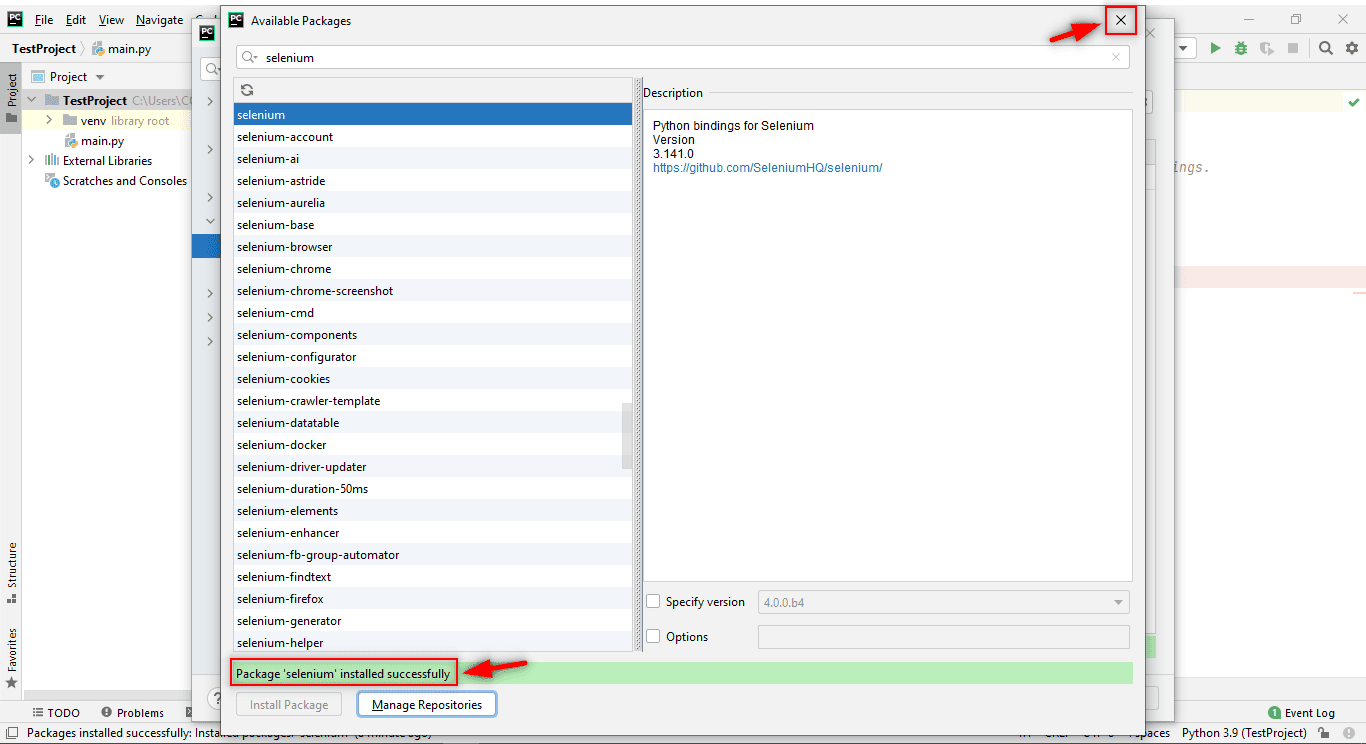Click the refresh packages list icon
Image resolution: width=1366 pixels, height=744 pixels.
pos(247,90)
